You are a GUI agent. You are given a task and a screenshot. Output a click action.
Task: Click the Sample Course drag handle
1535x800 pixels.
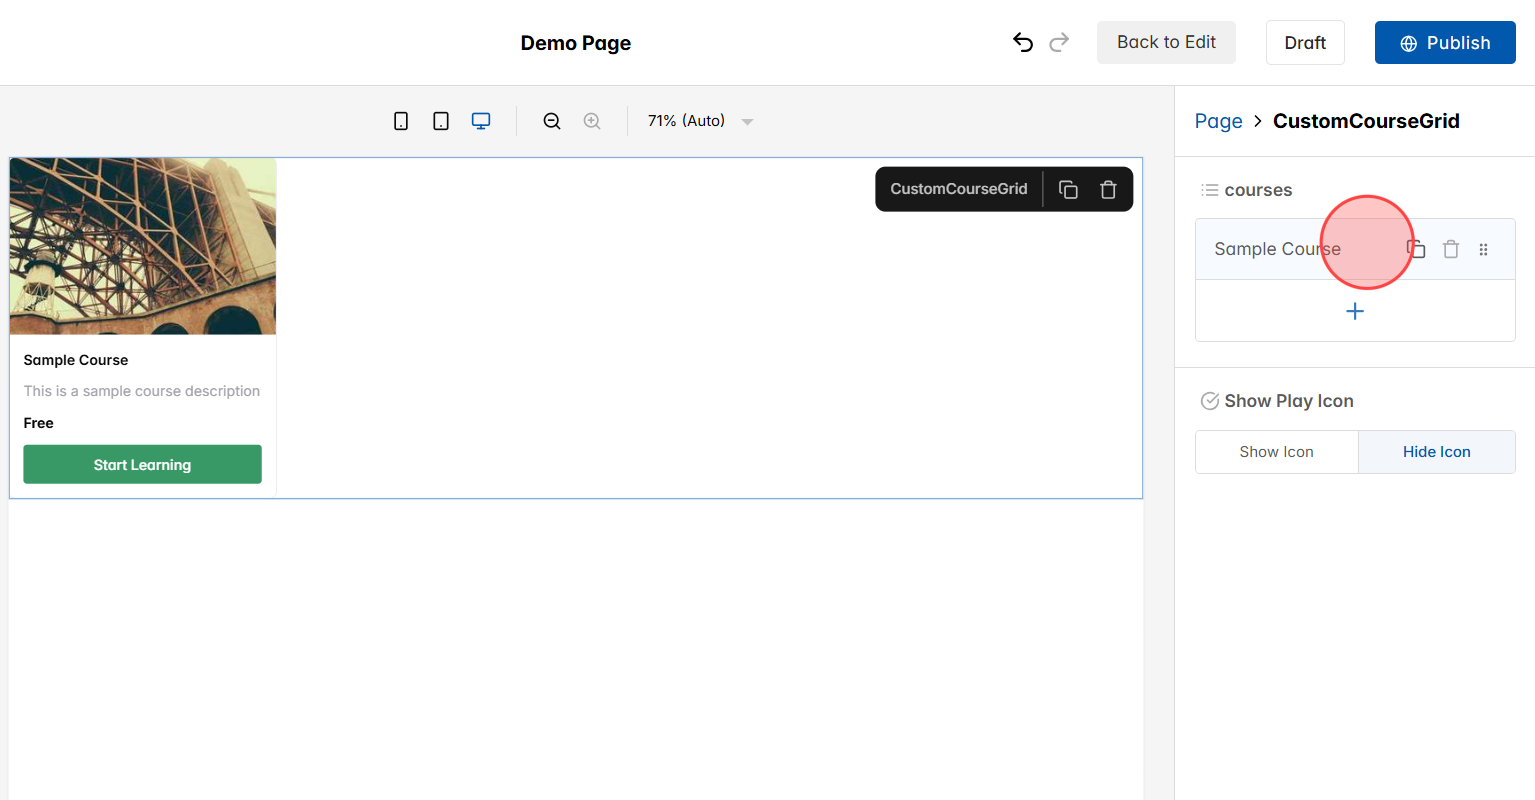coord(1484,248)
